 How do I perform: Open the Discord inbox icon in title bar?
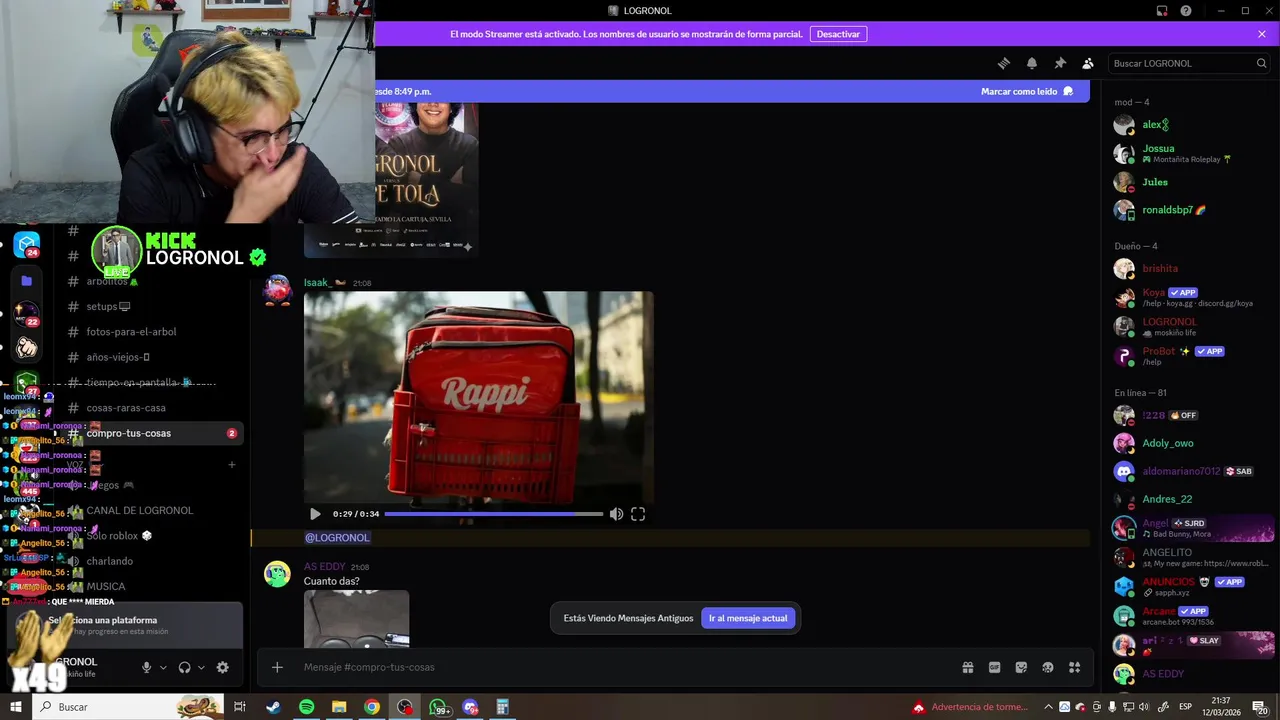(x=1162, y=11)
